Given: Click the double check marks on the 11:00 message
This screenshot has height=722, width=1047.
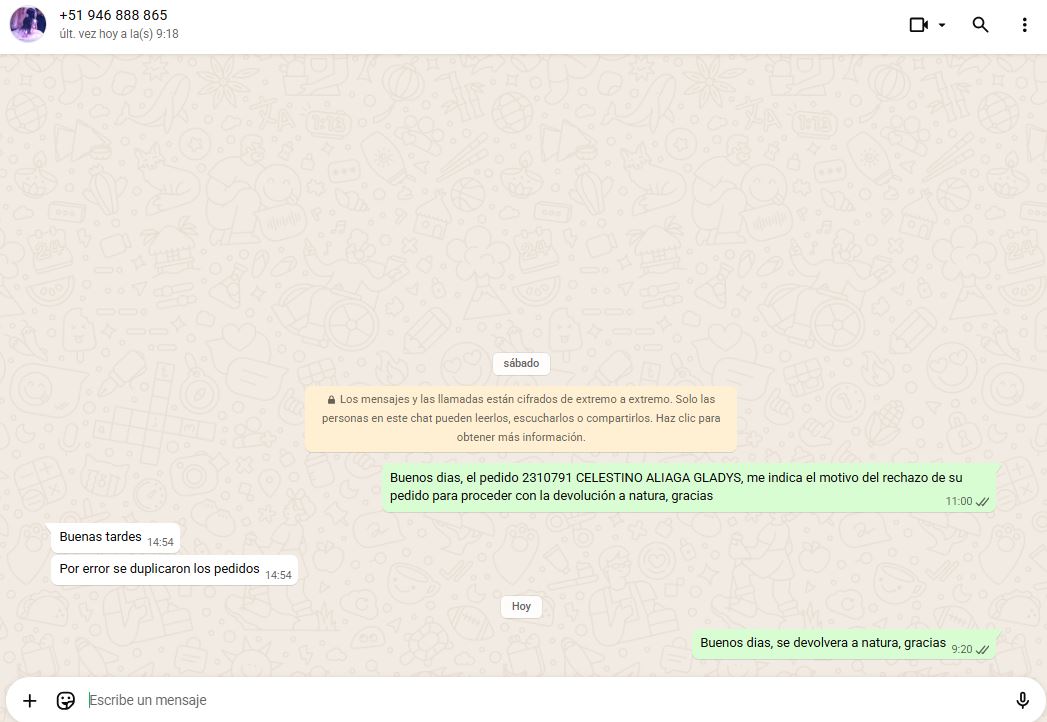Looking at the screenshot, I should tap(982, 501).
